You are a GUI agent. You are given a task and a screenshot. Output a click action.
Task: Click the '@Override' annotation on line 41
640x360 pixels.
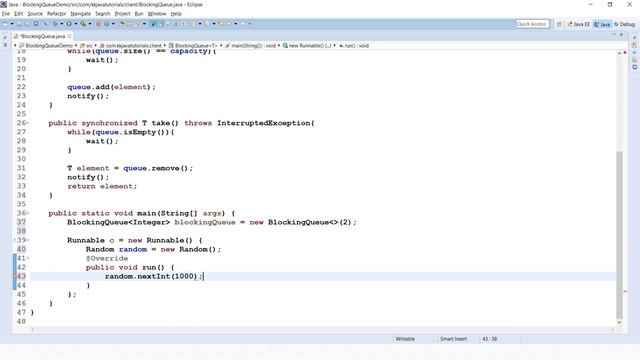107,258
